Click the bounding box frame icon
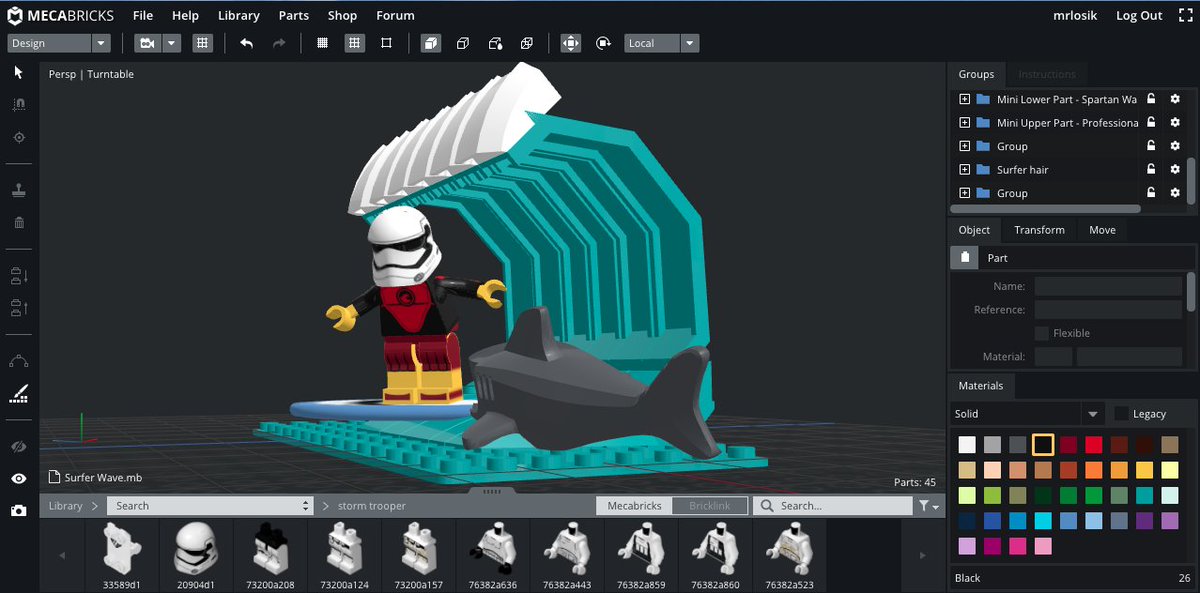Viewport: 1200px width, 593px height. click(x=386, y=43)
